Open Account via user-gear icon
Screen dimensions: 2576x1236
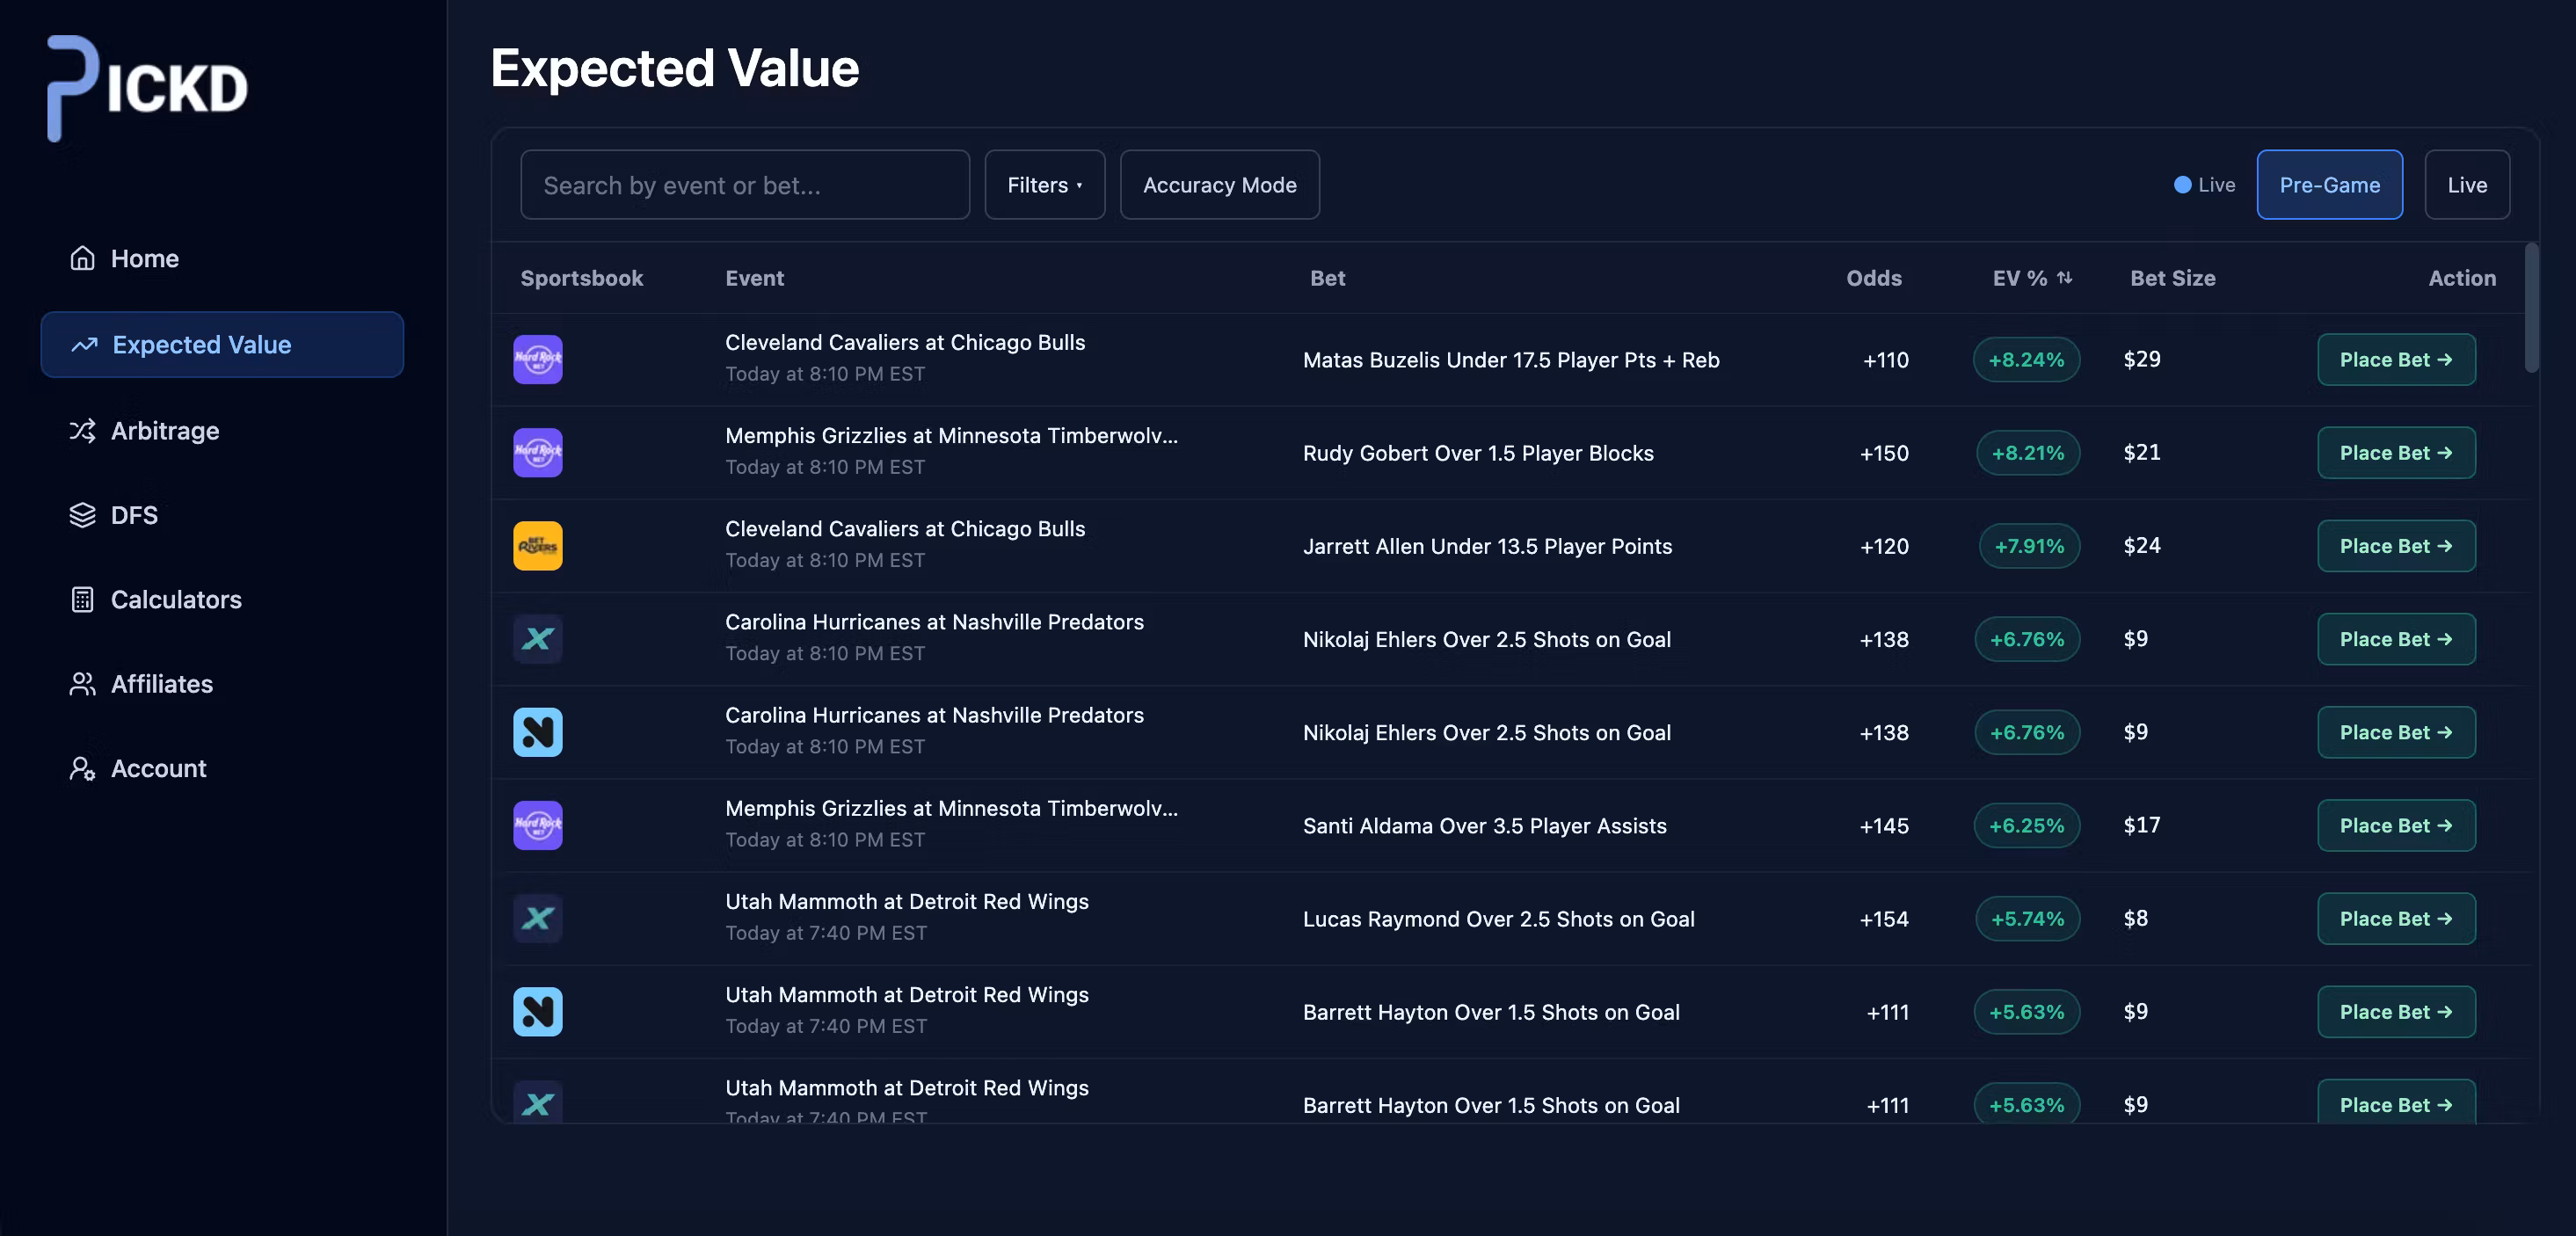[82, 768]
